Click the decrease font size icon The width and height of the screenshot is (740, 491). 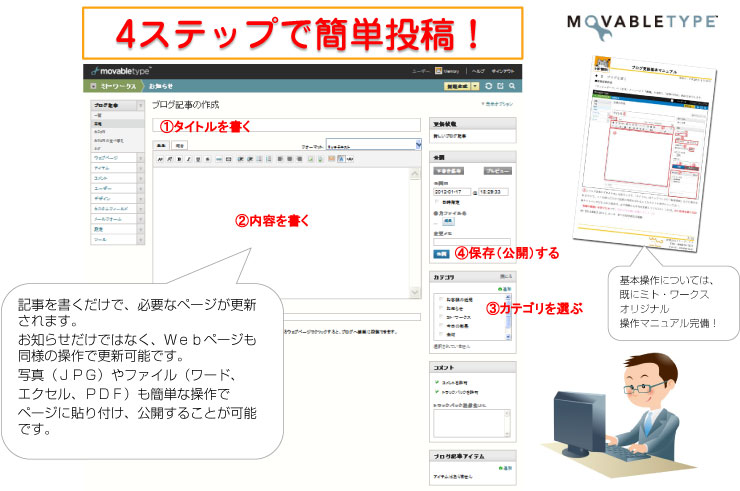click(160, 159)
